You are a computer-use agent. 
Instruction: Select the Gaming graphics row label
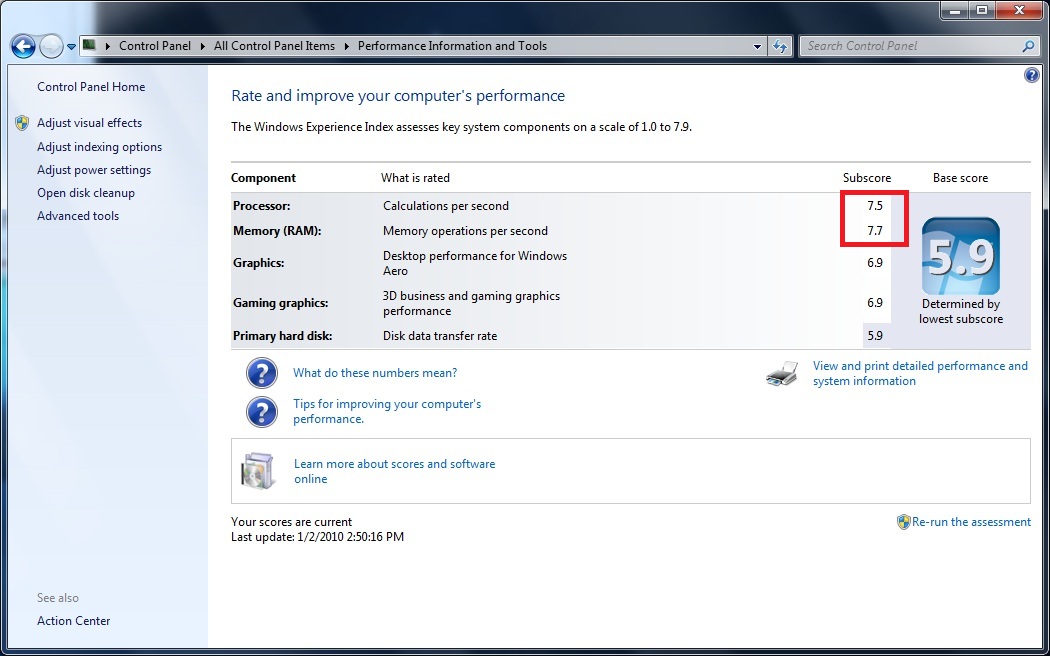(x=281, y=303)
